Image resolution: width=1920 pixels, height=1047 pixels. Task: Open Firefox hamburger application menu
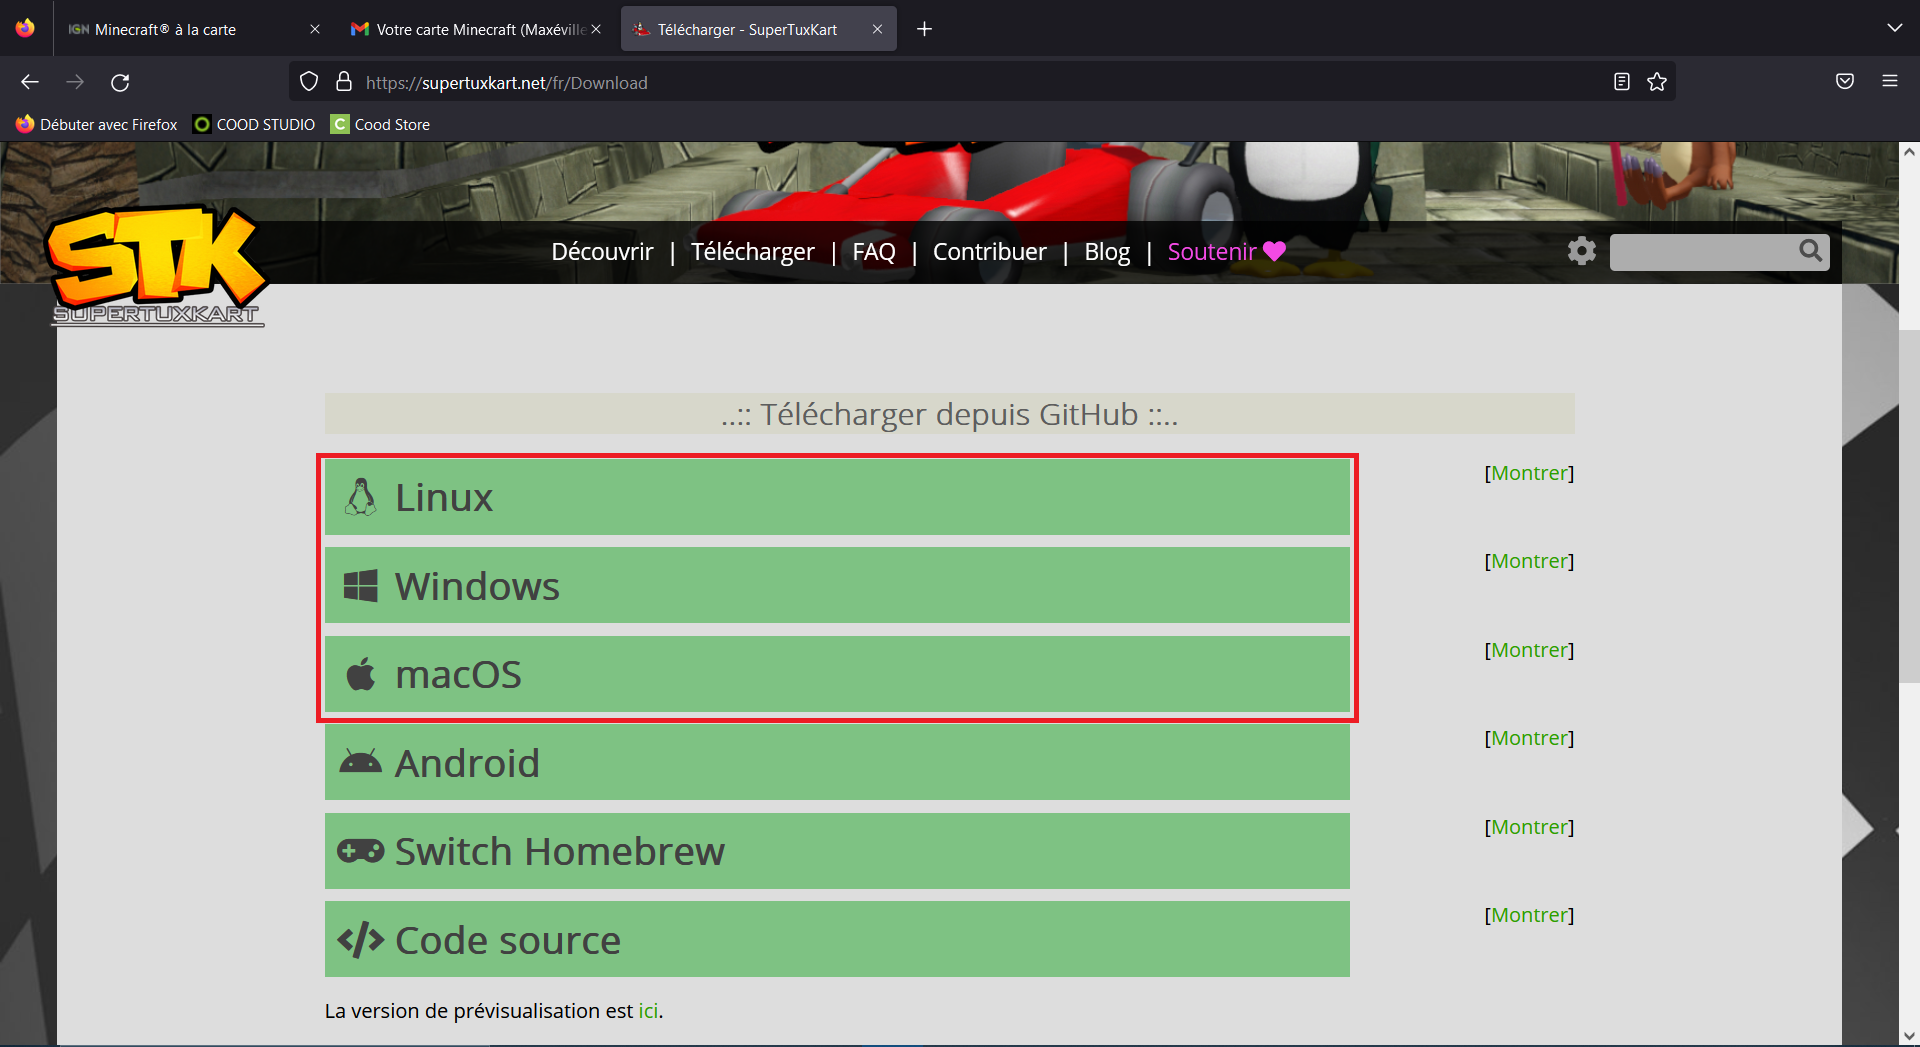pos(1890,82)
